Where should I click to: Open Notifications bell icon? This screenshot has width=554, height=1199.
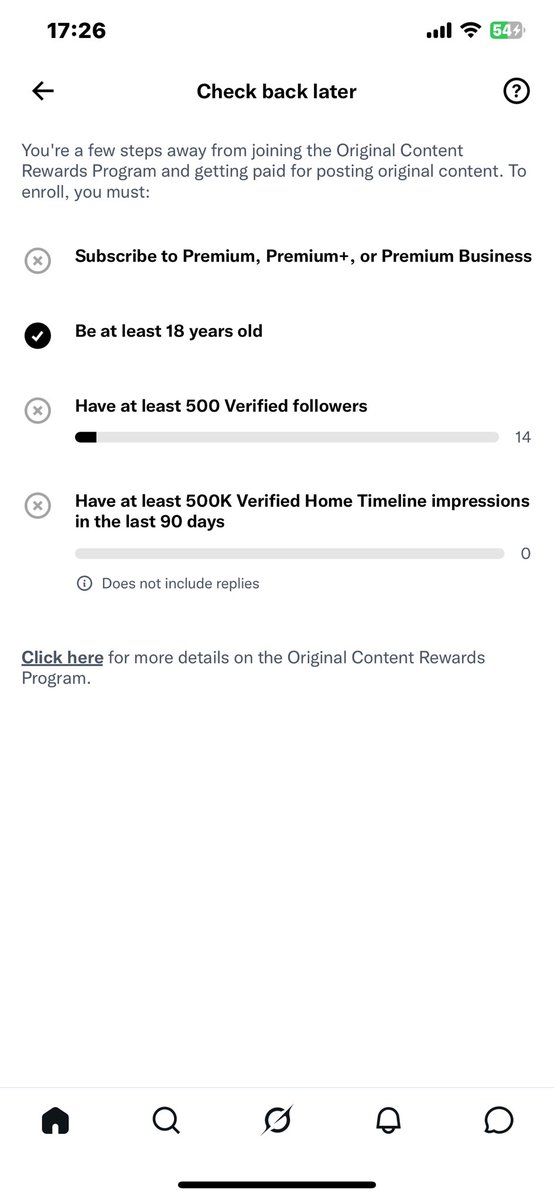pos(388,1120)
